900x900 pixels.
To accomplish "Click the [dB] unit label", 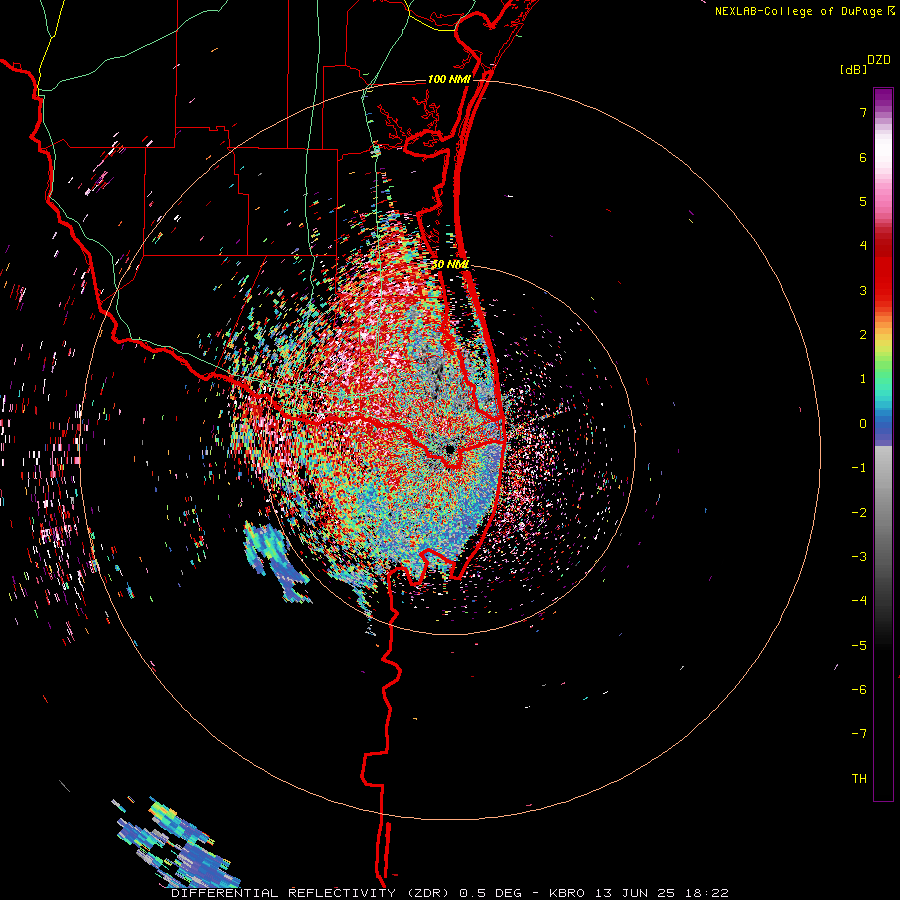I will [x=853, y=70].
